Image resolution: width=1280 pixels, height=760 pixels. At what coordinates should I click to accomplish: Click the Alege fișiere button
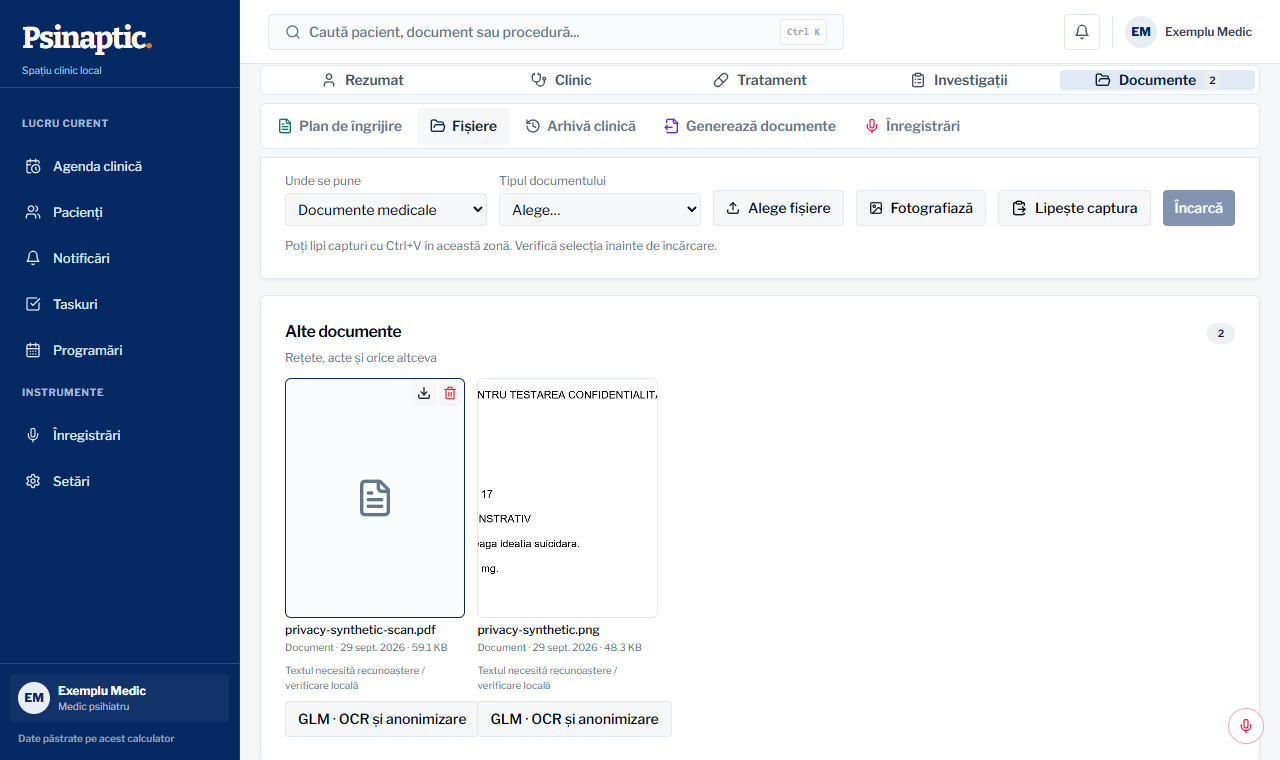778,208
